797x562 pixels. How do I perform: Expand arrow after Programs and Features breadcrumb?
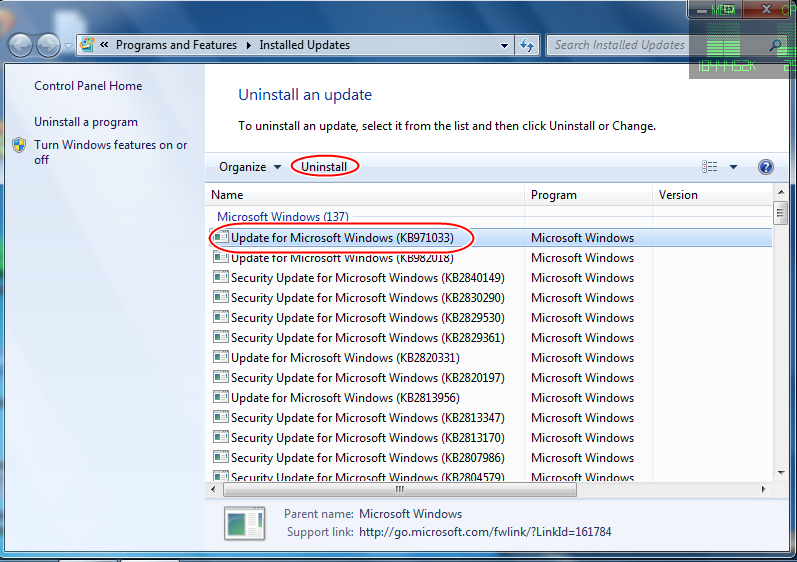click(249, 45)
